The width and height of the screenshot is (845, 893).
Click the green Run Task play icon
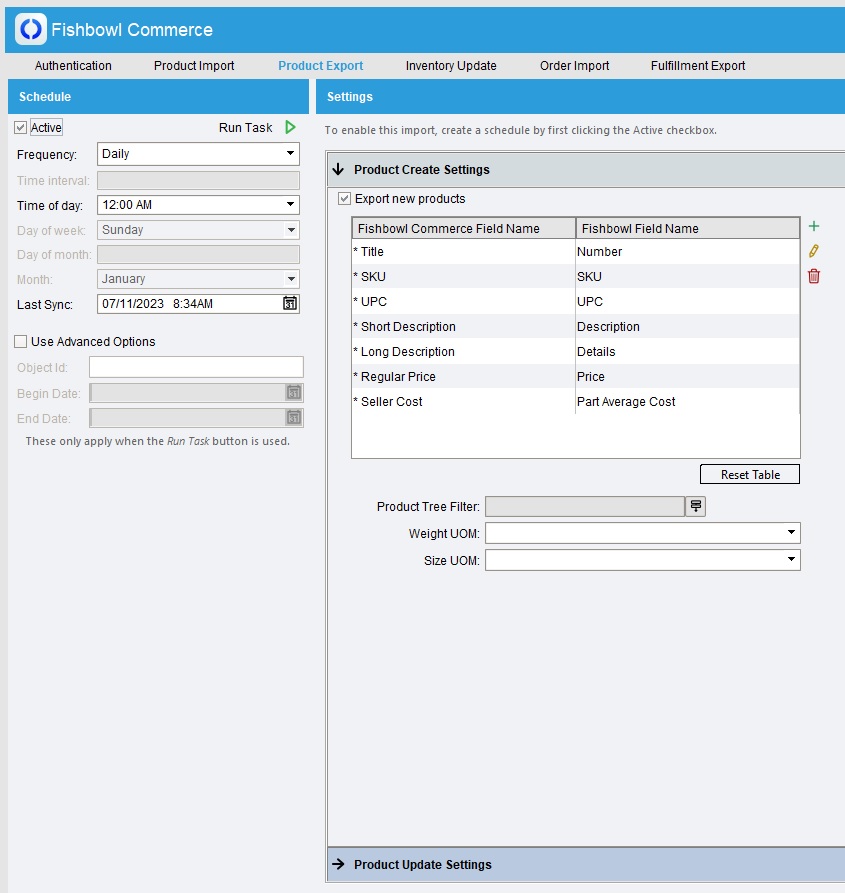(x=290, y=127)
